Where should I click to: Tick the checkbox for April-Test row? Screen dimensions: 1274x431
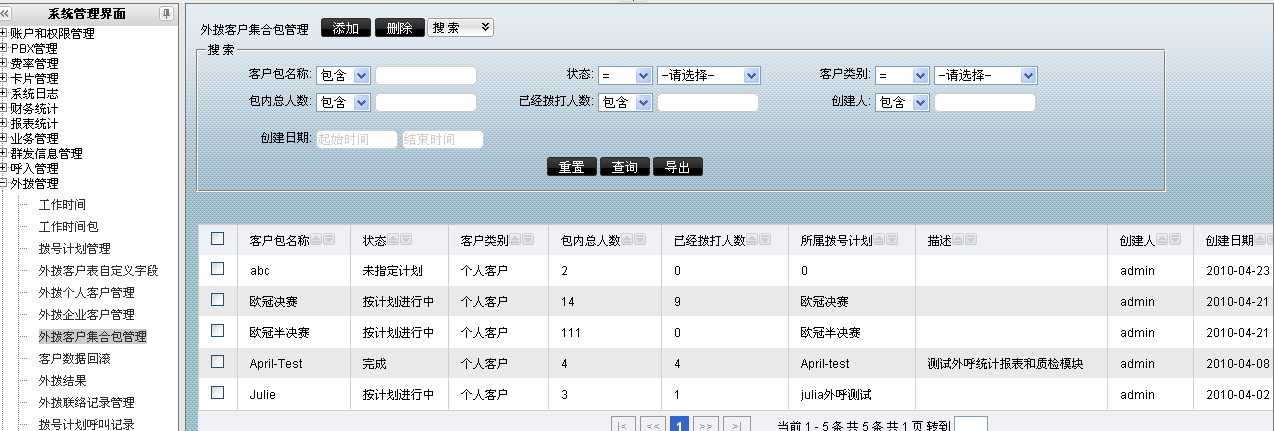[218, 362]
